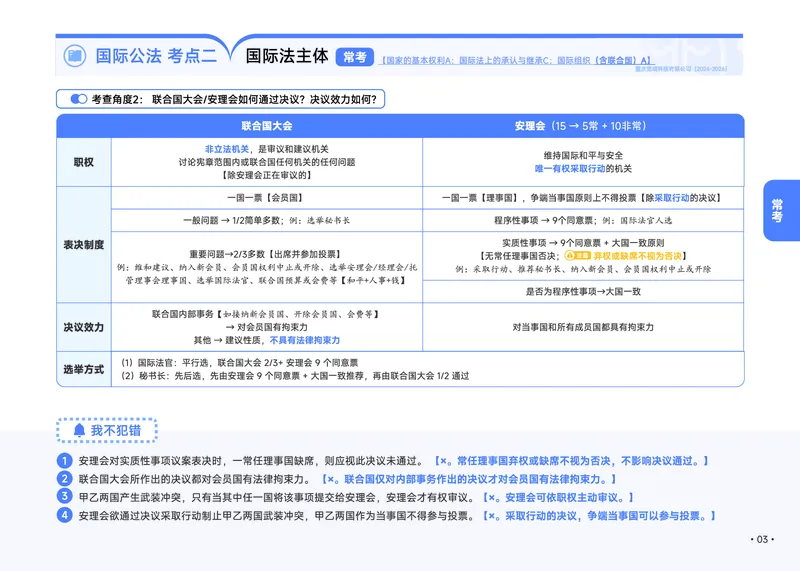Select the 表决制度 row header
The image size is (800, 571).
tap(84, 244)
